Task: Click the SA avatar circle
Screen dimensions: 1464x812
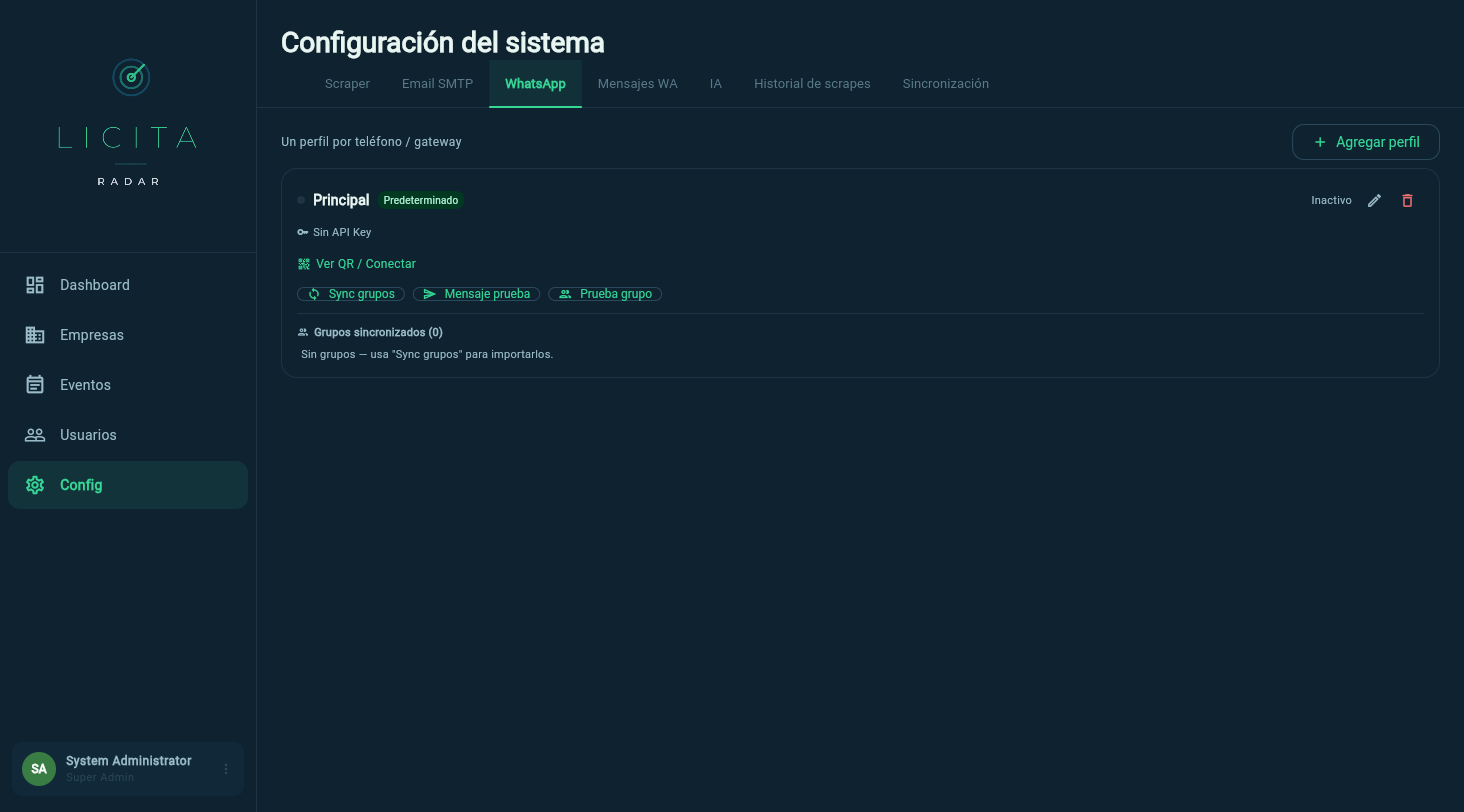Action: click(39, 769)
